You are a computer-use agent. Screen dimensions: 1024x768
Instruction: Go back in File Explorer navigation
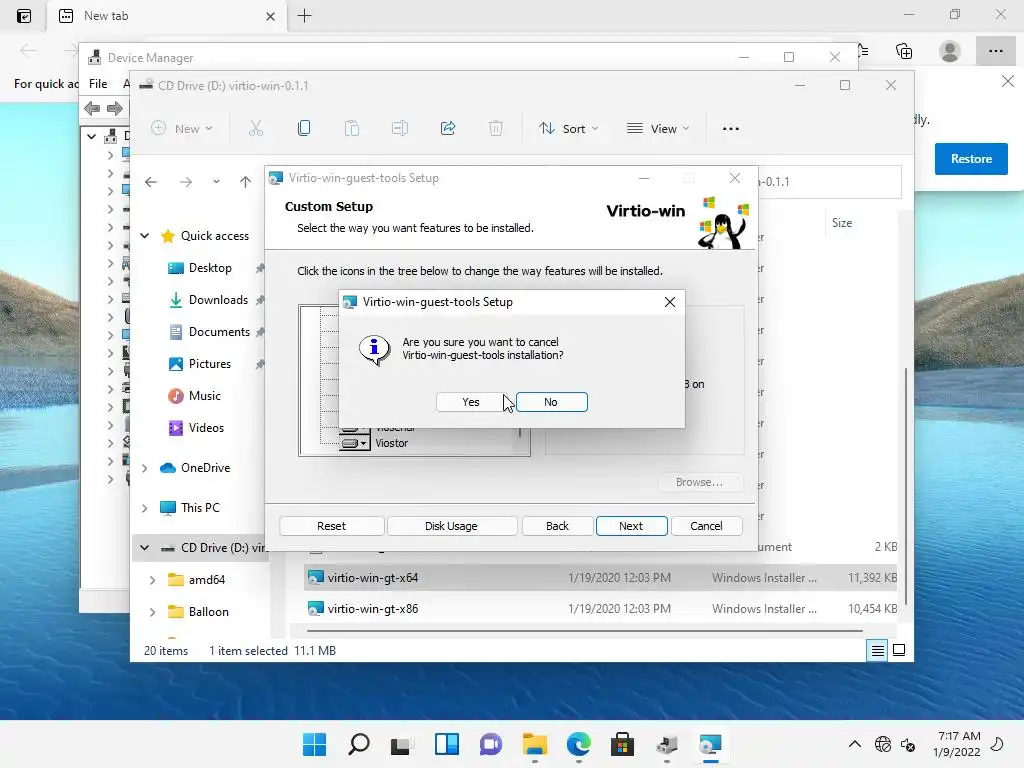click(151, 182)
